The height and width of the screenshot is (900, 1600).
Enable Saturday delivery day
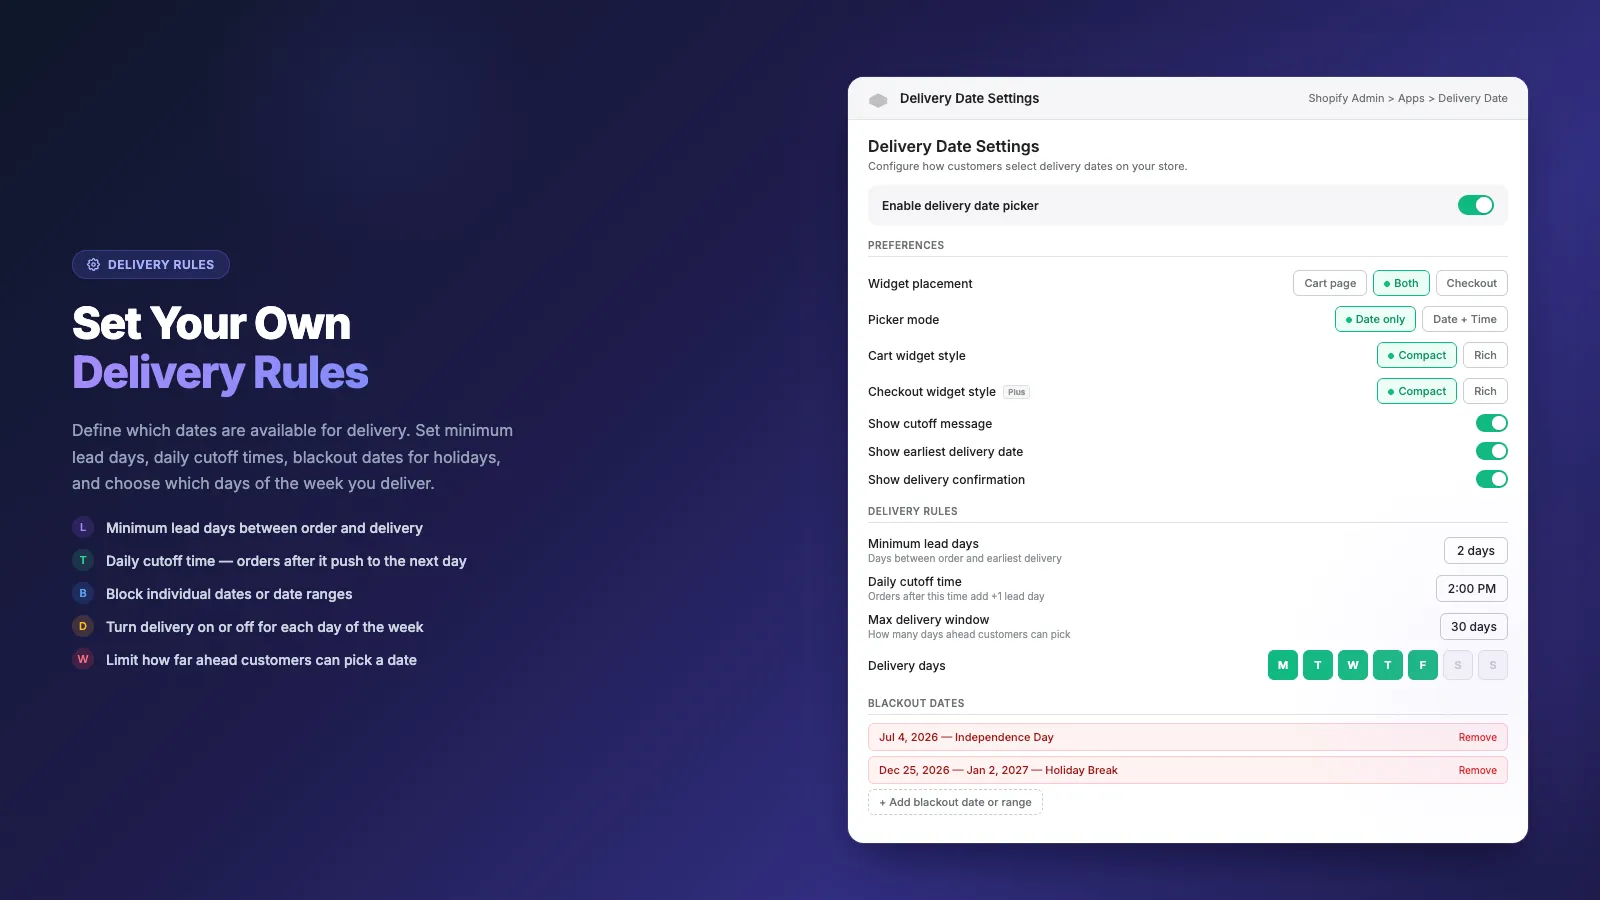[1458, 665]
